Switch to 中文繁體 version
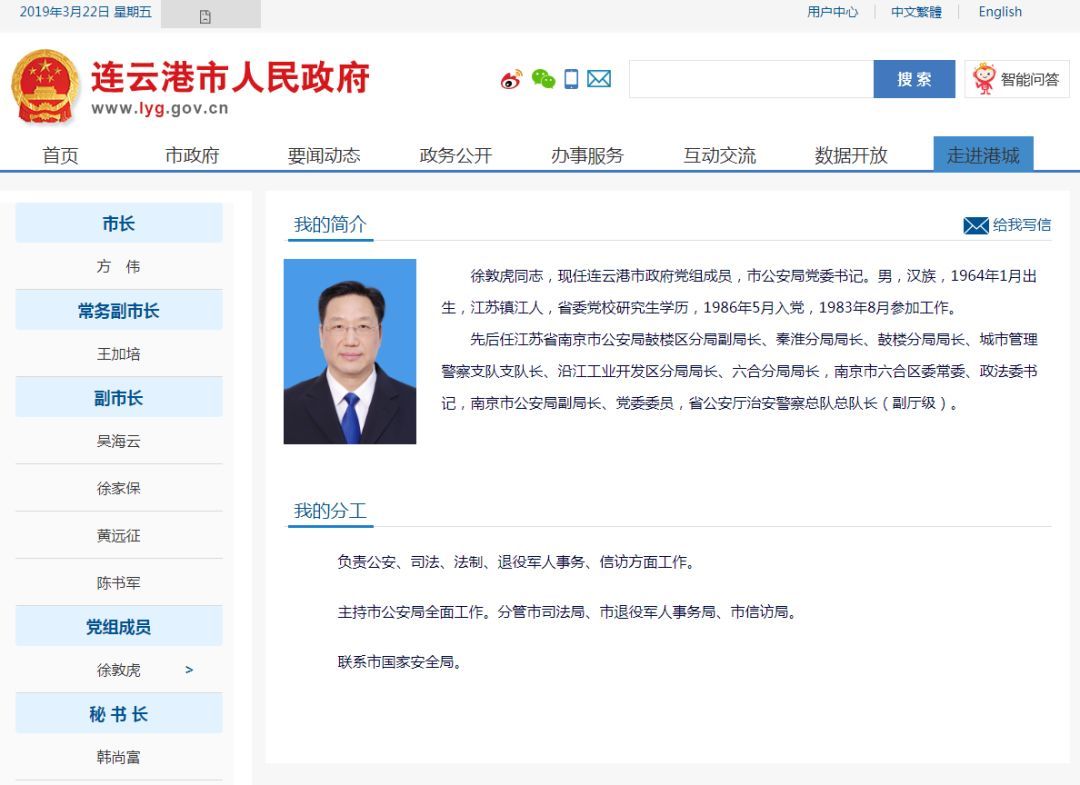Screen dimensions: 1080x785 point(916,12)
